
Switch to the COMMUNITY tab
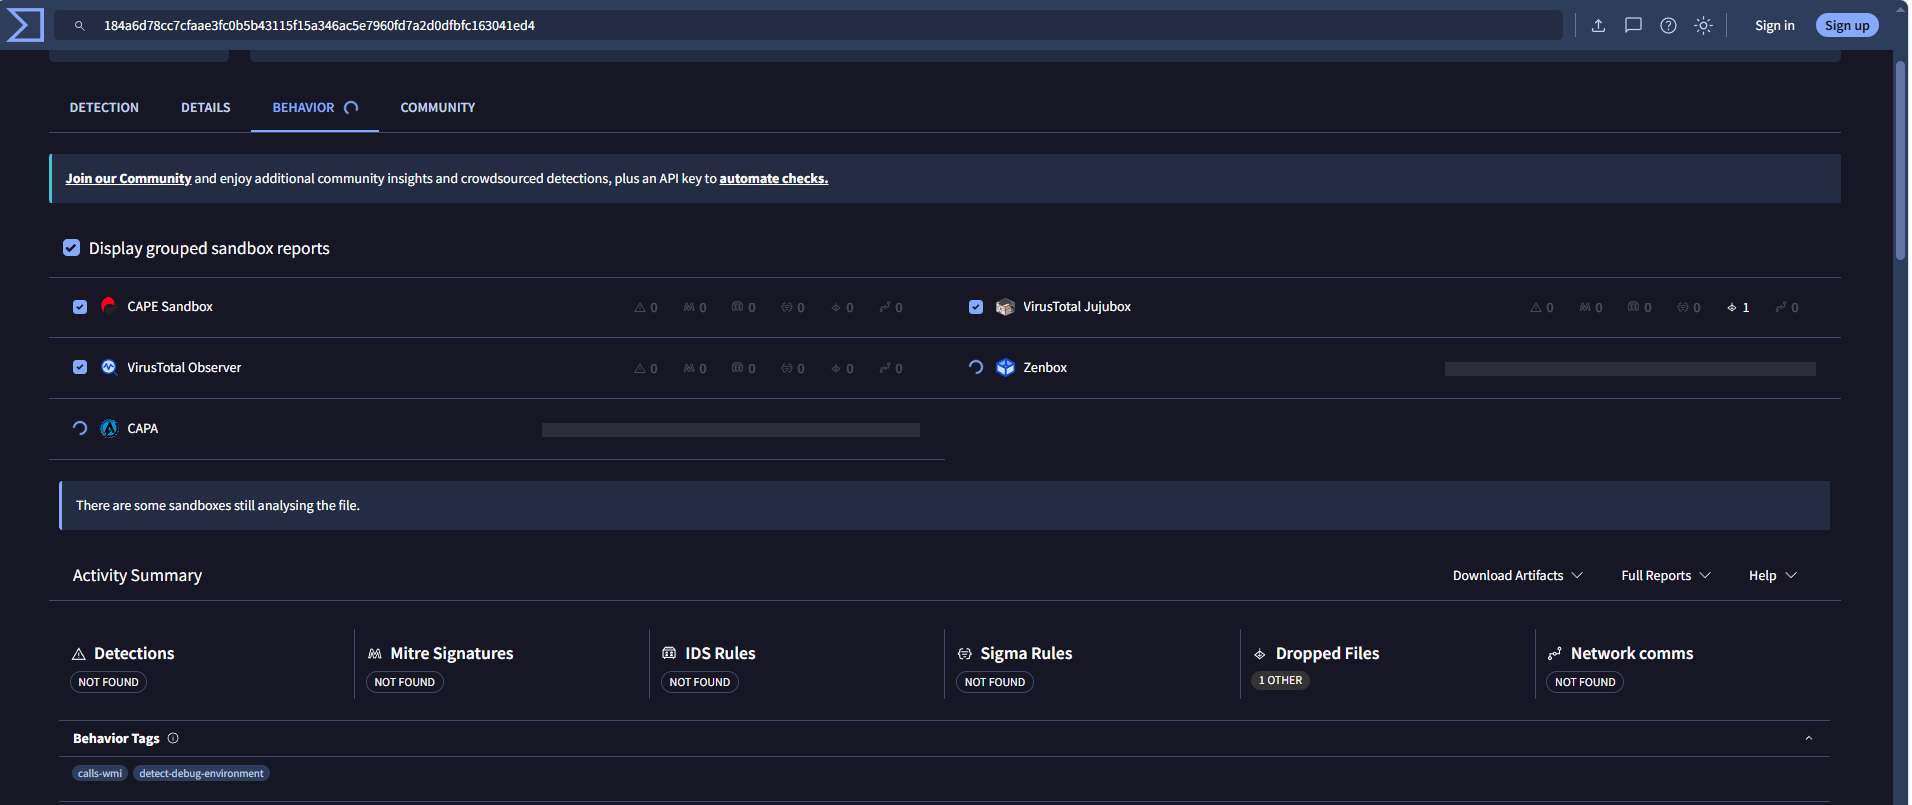pos(438,107)
